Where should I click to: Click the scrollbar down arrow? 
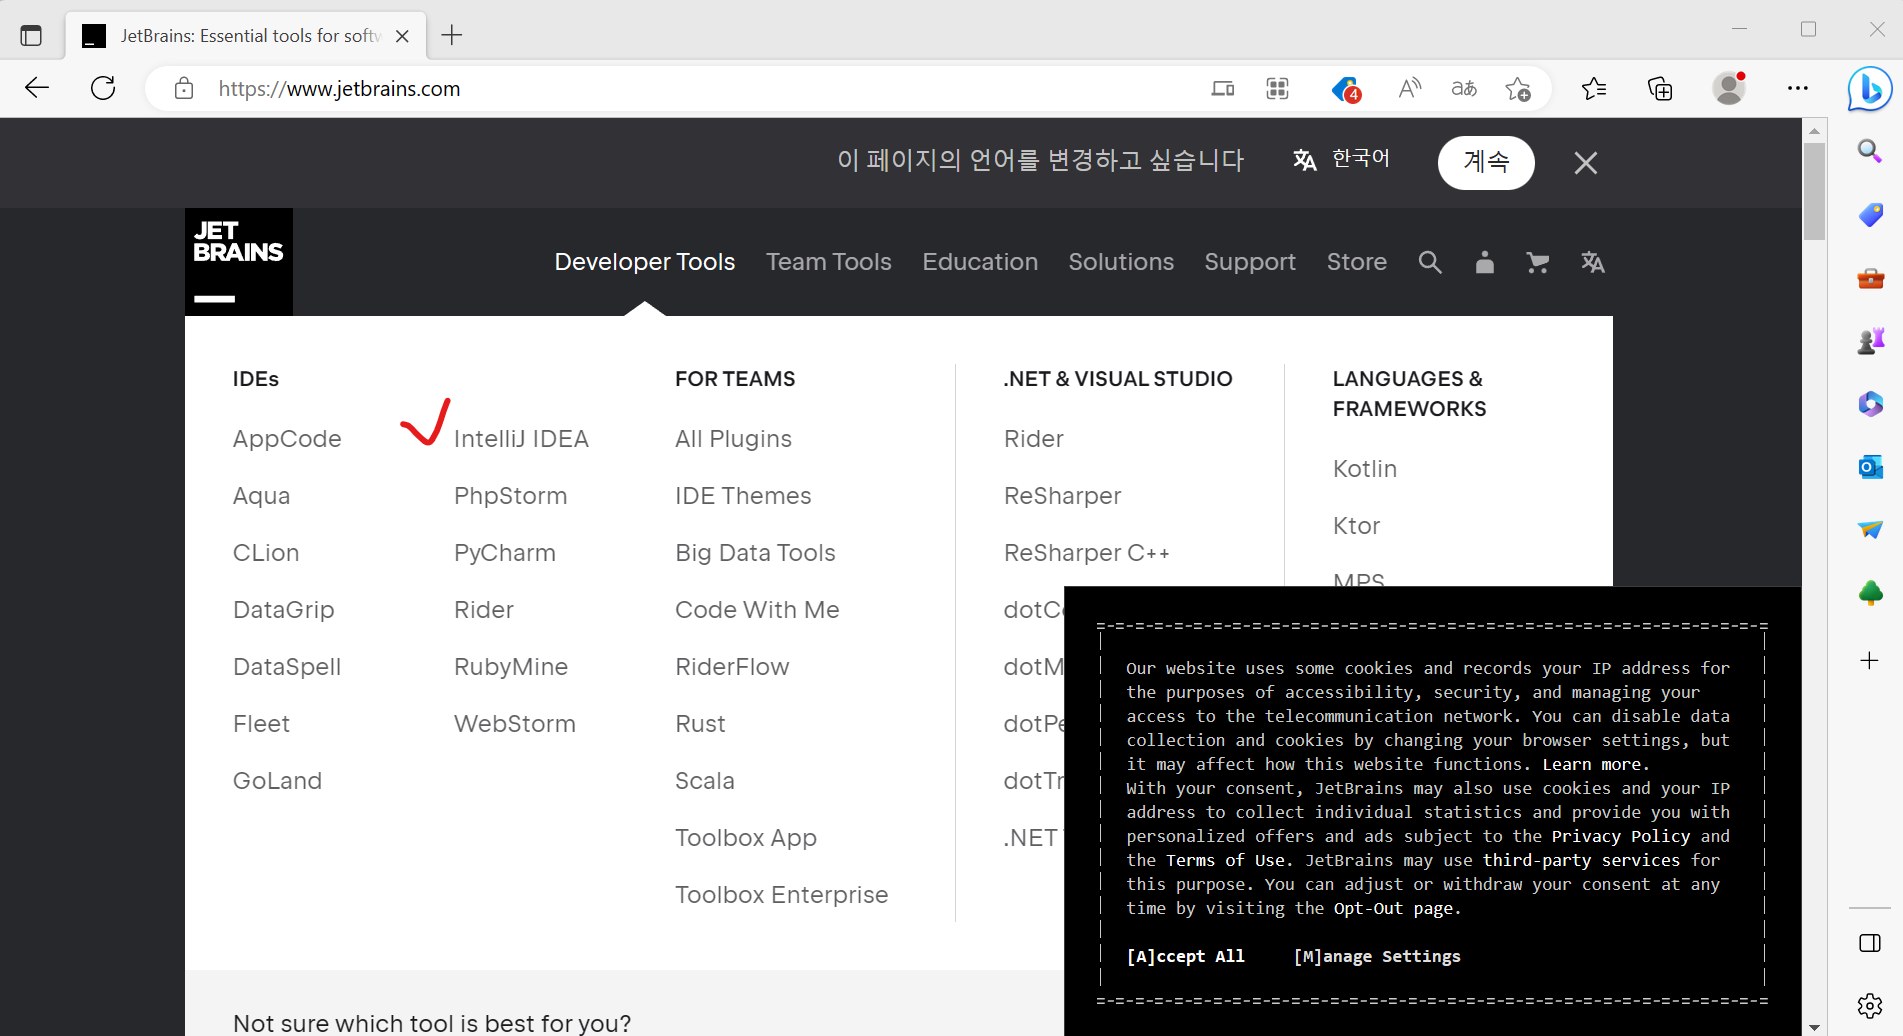(x=1814, y=1027)
